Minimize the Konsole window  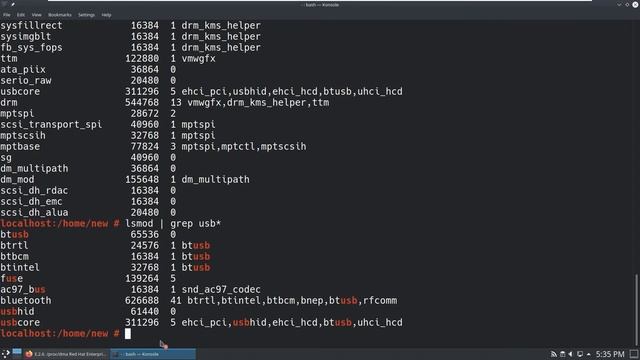619,4
